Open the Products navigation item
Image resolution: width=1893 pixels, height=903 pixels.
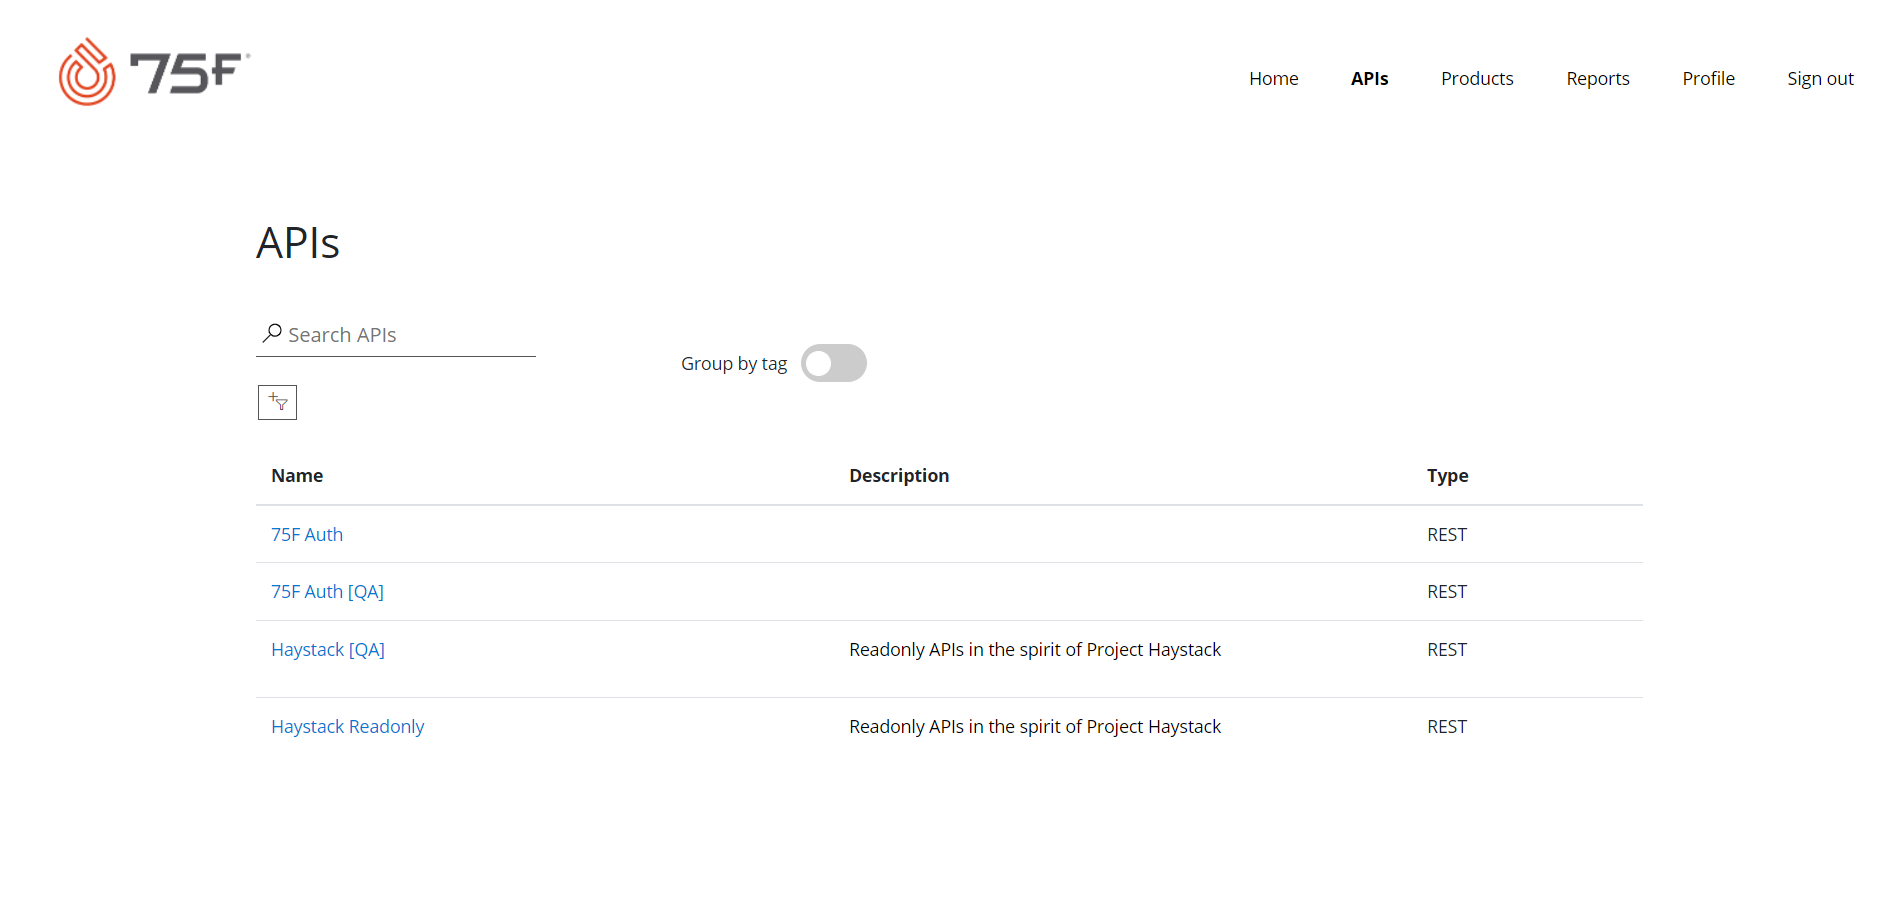pos(1477,78)
